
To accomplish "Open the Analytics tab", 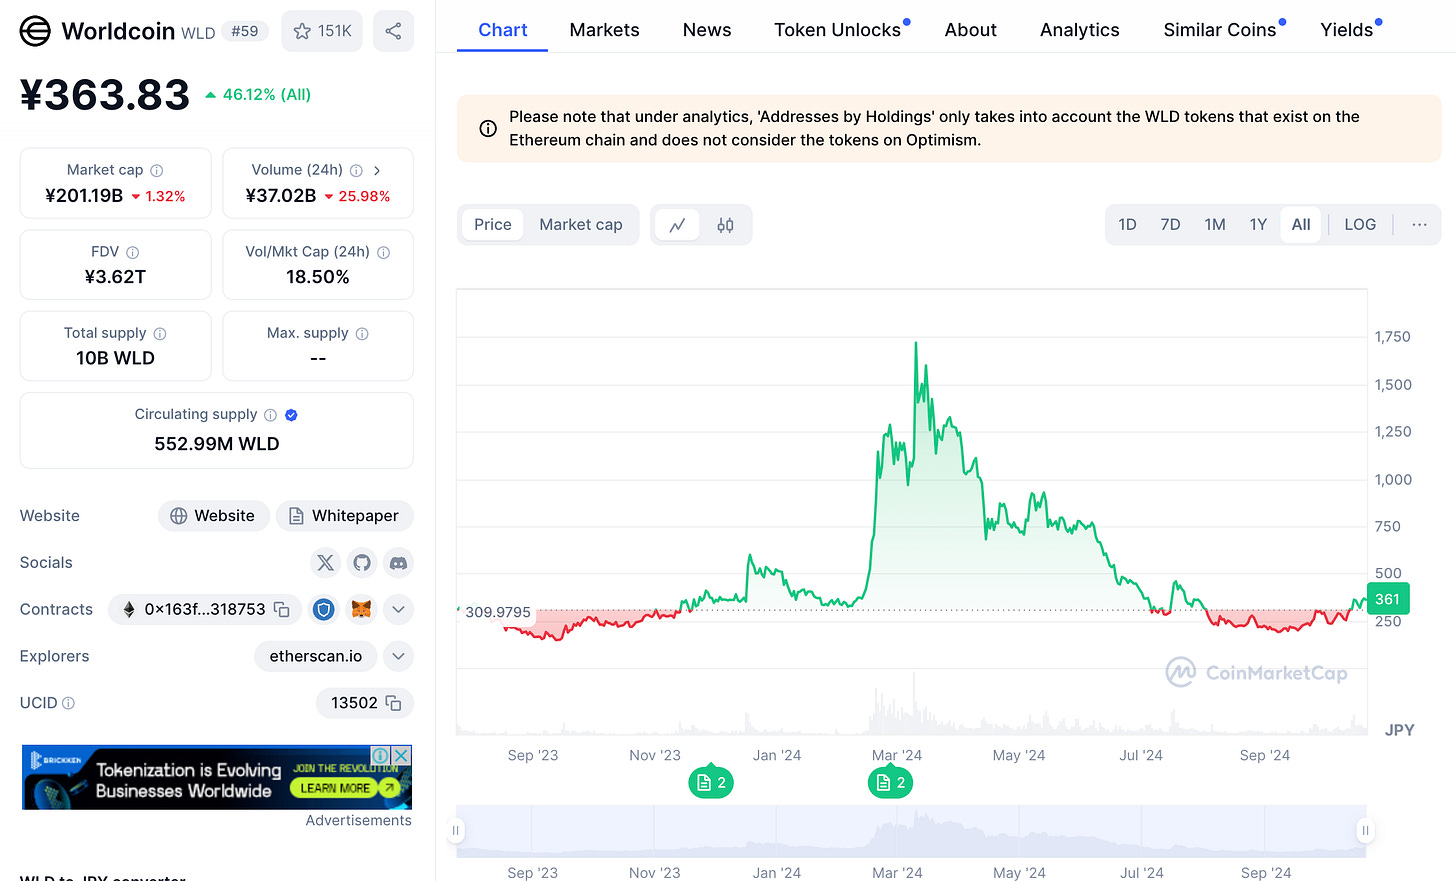I will click(1080, 30).
